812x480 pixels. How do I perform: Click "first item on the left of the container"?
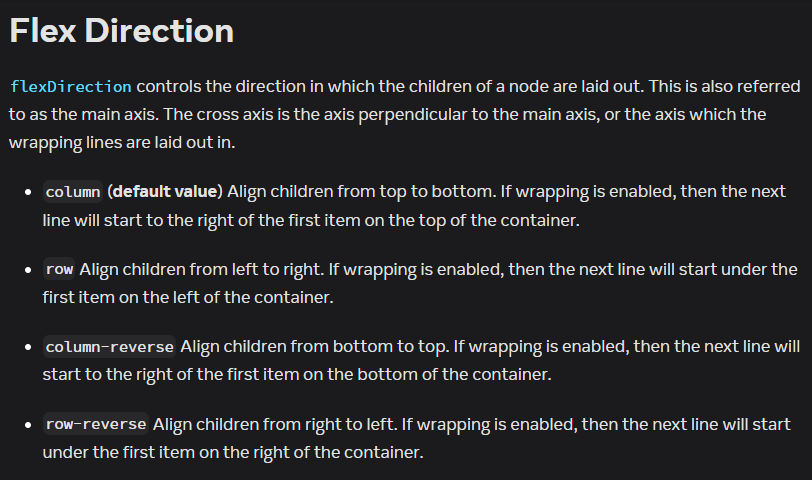(x=186, y=297)
